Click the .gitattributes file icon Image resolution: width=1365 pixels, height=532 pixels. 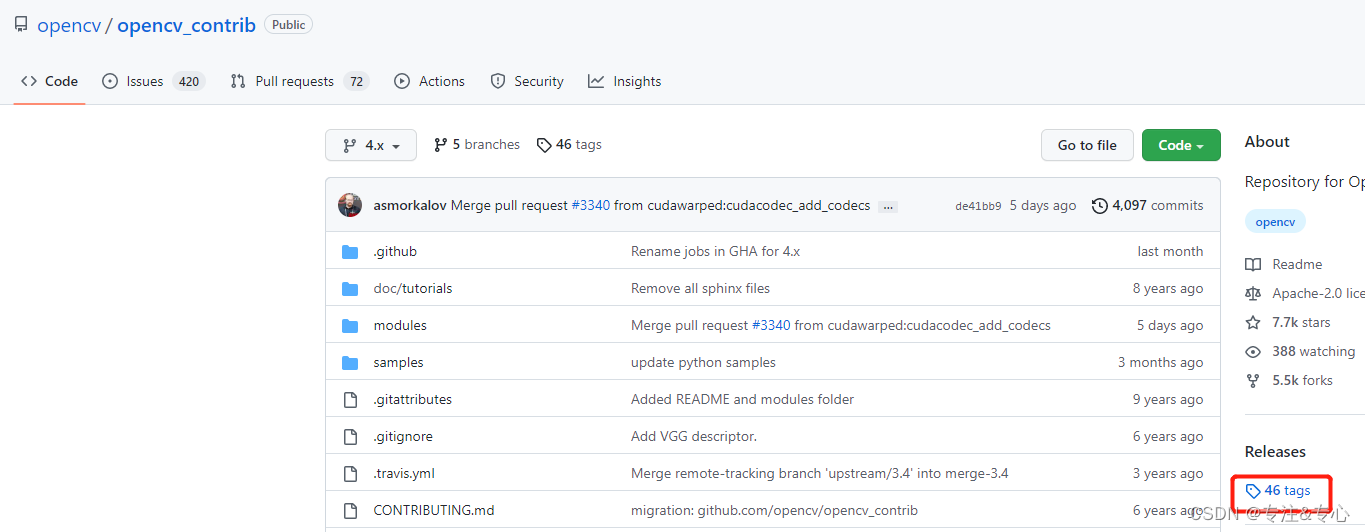(x=350, y=400)
